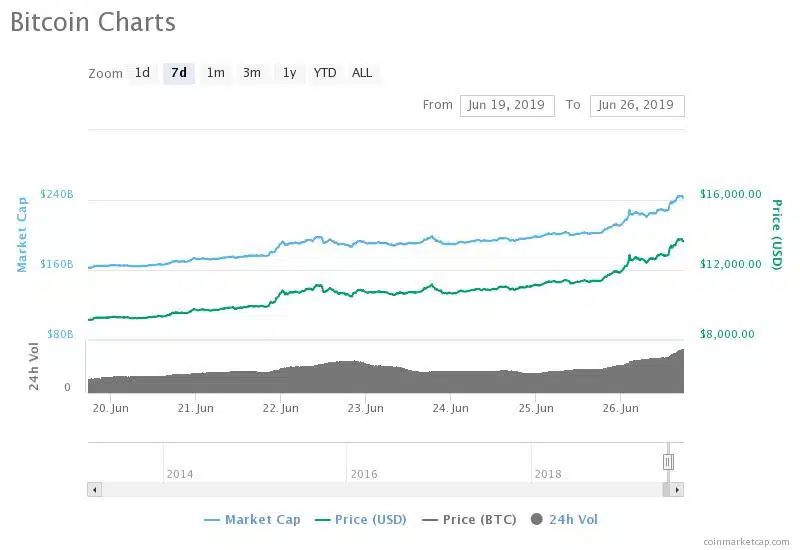Grab the navigator range handle
Screen dimensions: 800x550
coord(668,462)
